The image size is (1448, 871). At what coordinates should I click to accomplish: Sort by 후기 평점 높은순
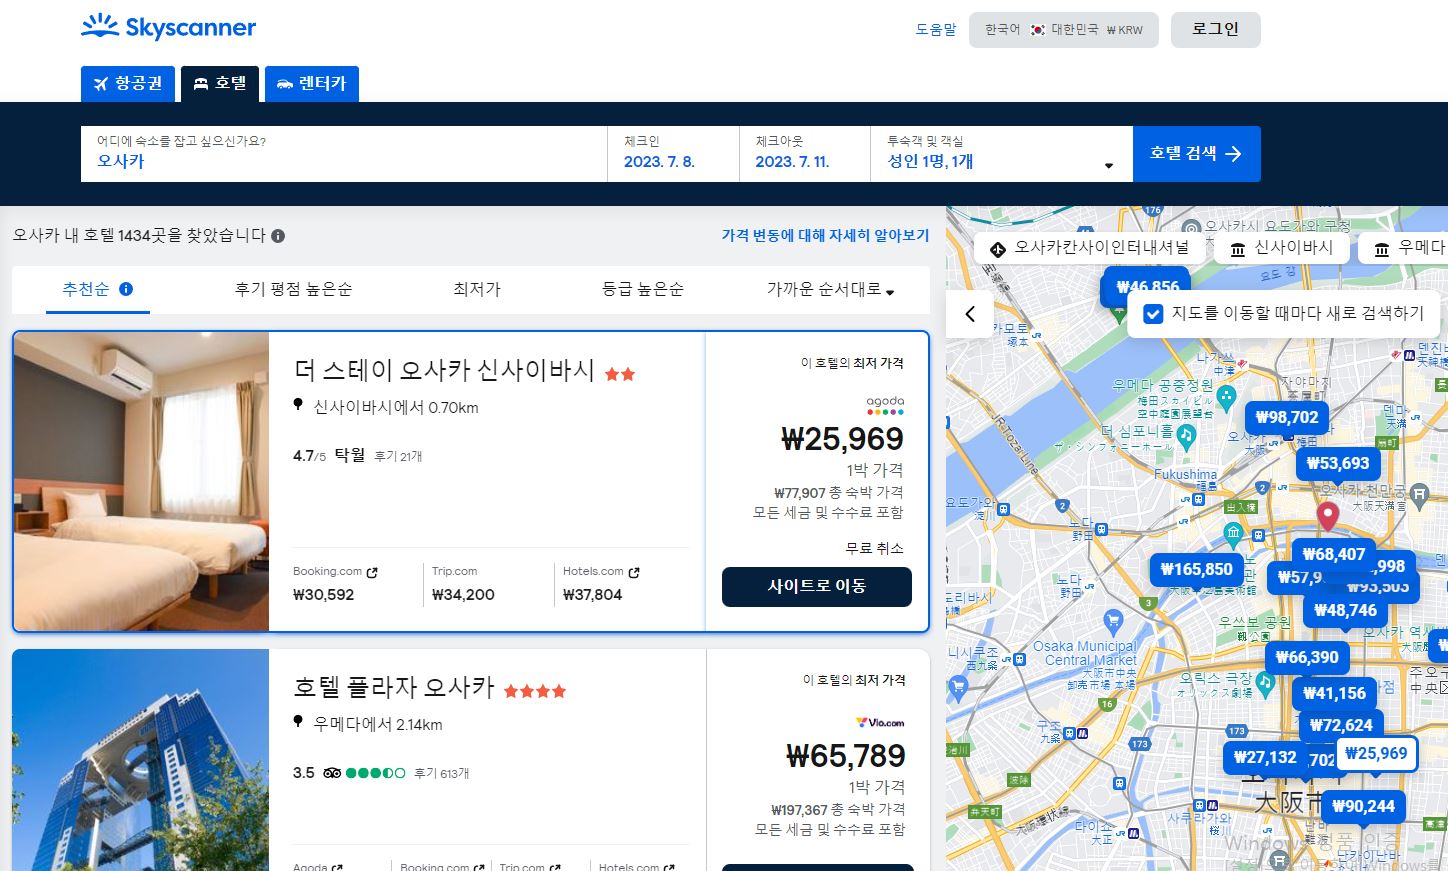[x=293, y=289]
